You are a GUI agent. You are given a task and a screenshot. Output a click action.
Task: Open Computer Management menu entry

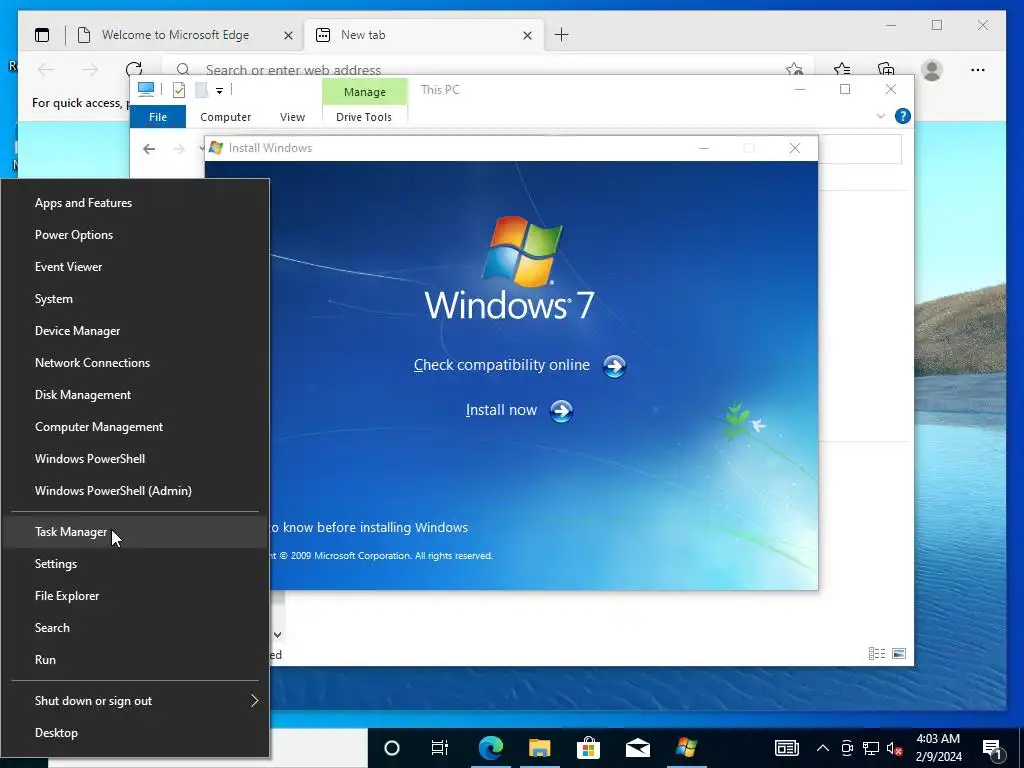pos(136,427)
